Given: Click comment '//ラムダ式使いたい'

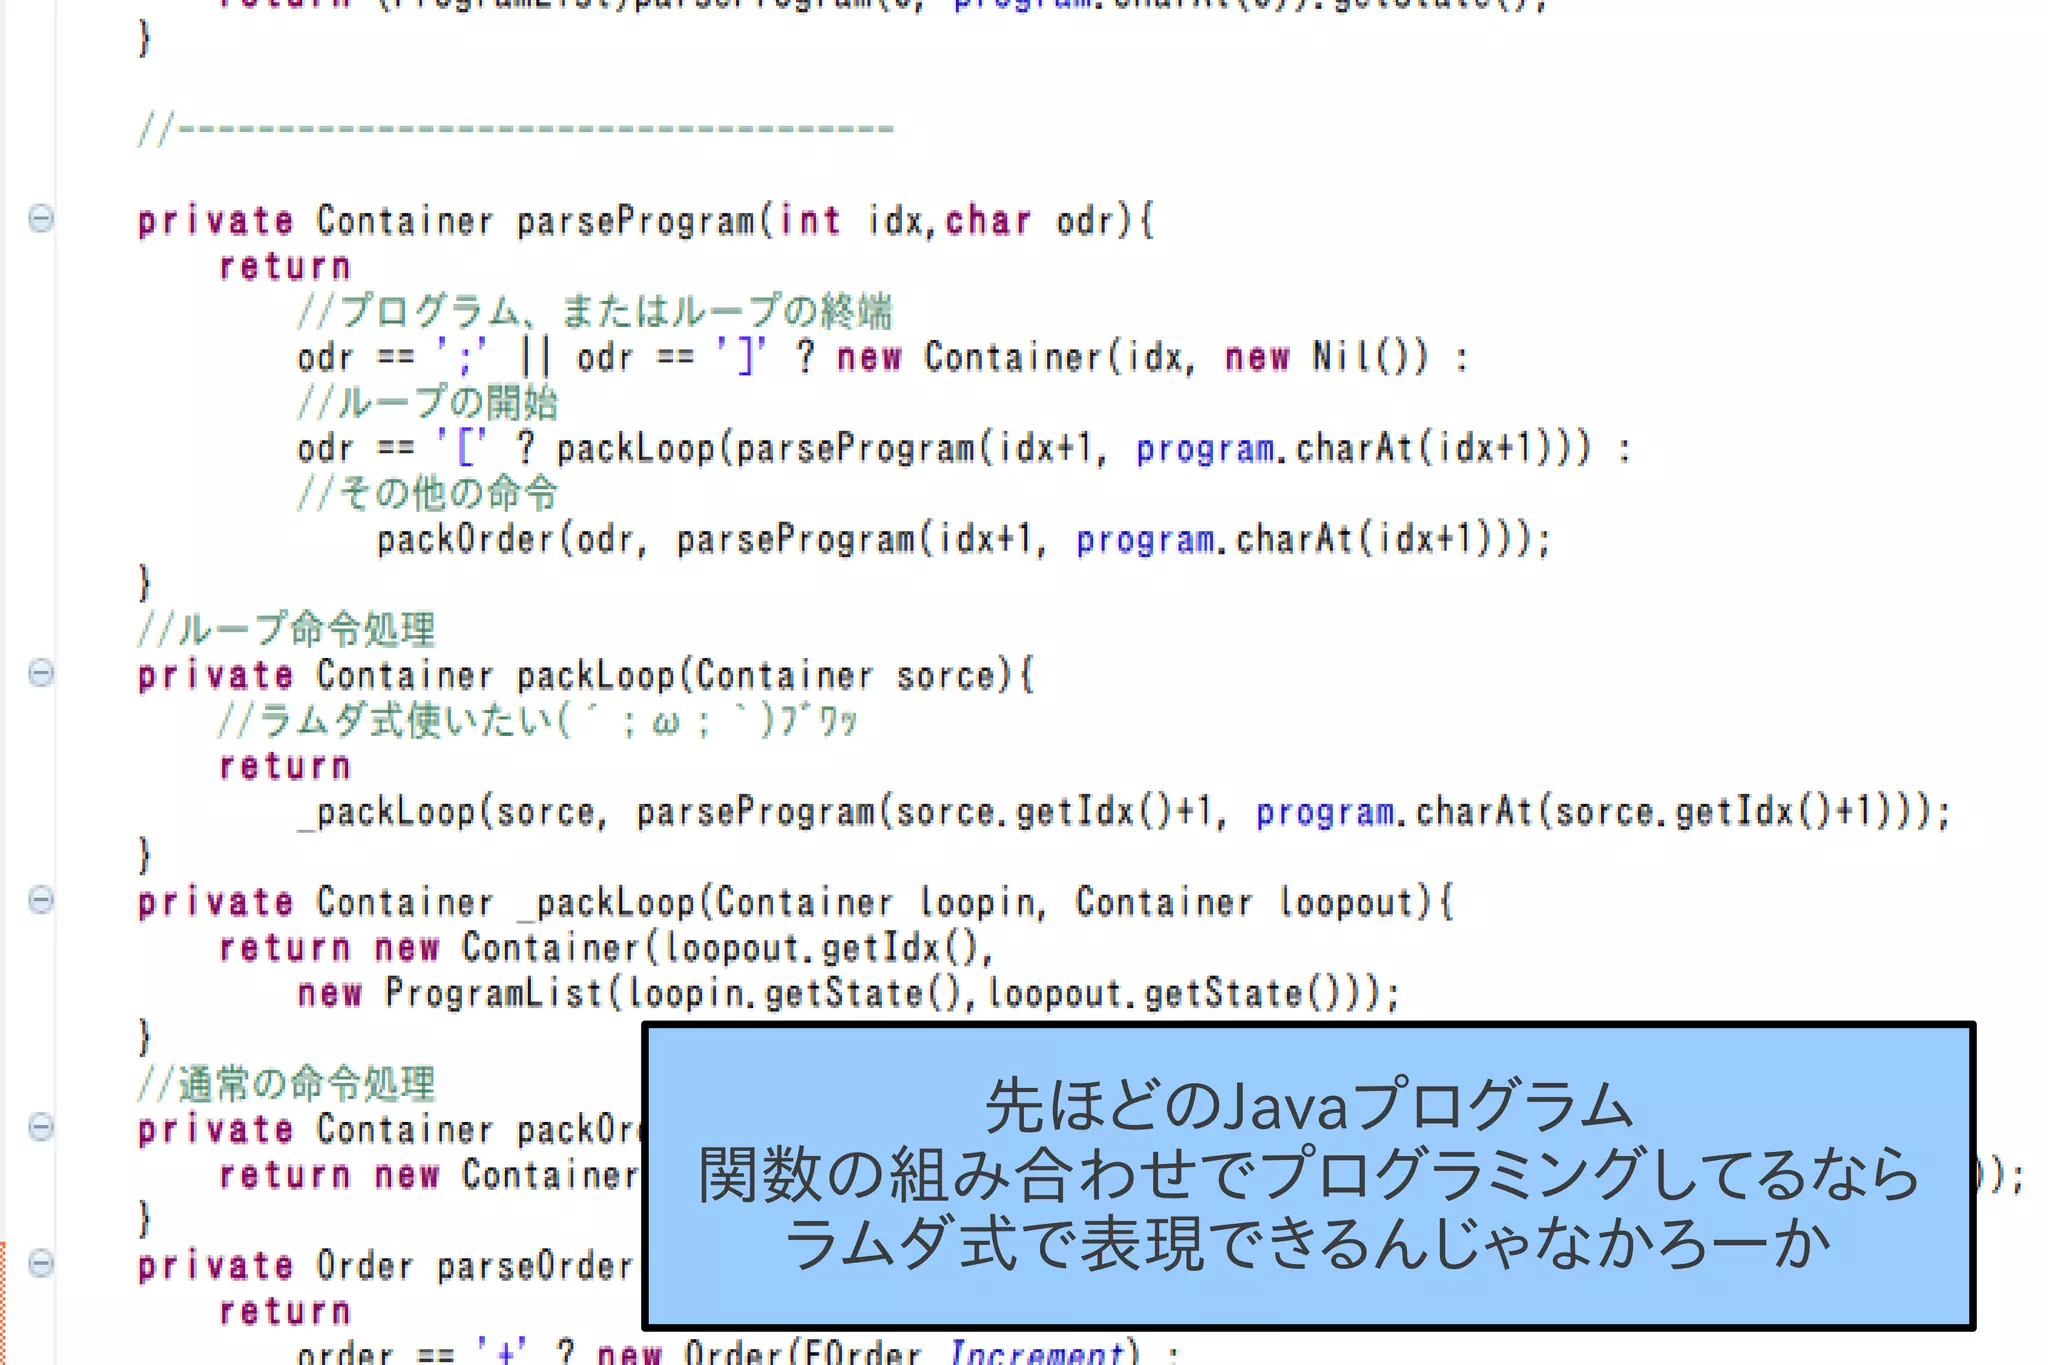Looking at the screenshot, I should click(537, 720).
